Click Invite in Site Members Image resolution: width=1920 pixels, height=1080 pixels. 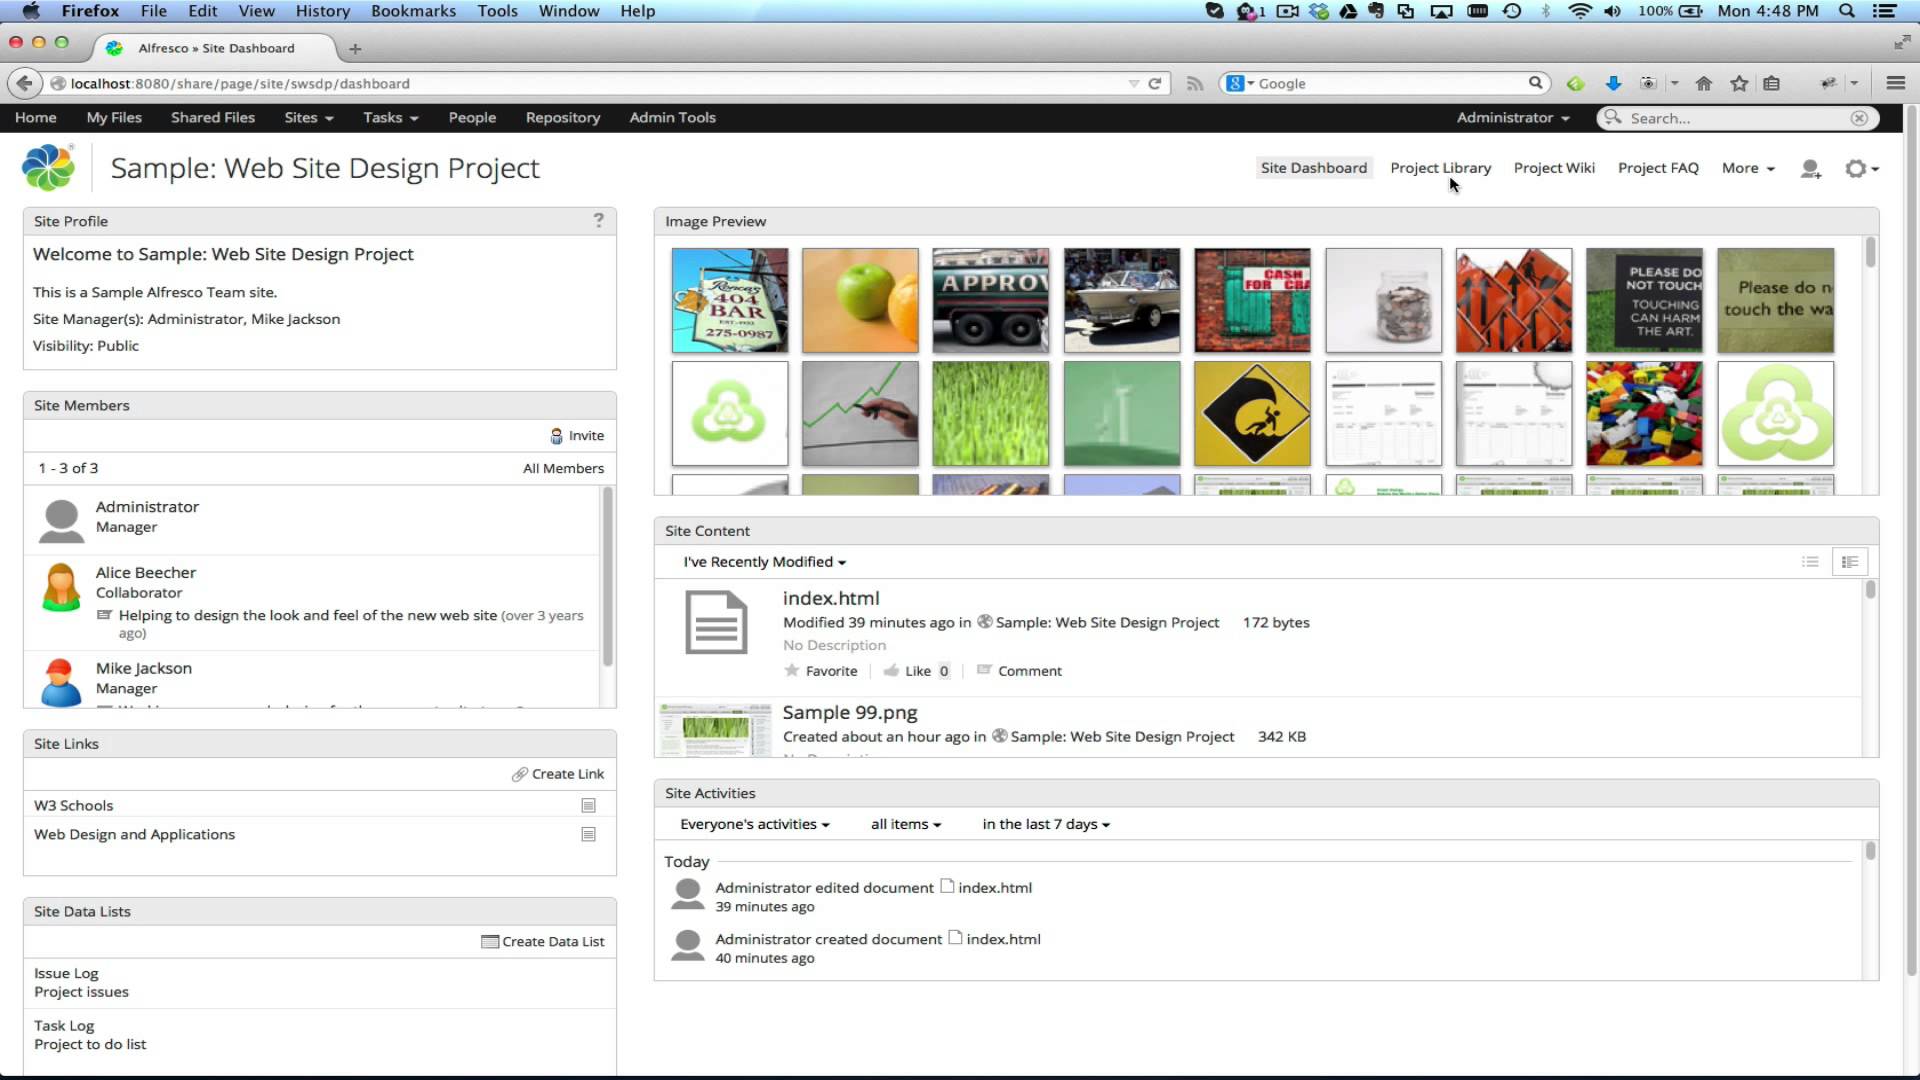pyautogui.click(x=577, y=436)
